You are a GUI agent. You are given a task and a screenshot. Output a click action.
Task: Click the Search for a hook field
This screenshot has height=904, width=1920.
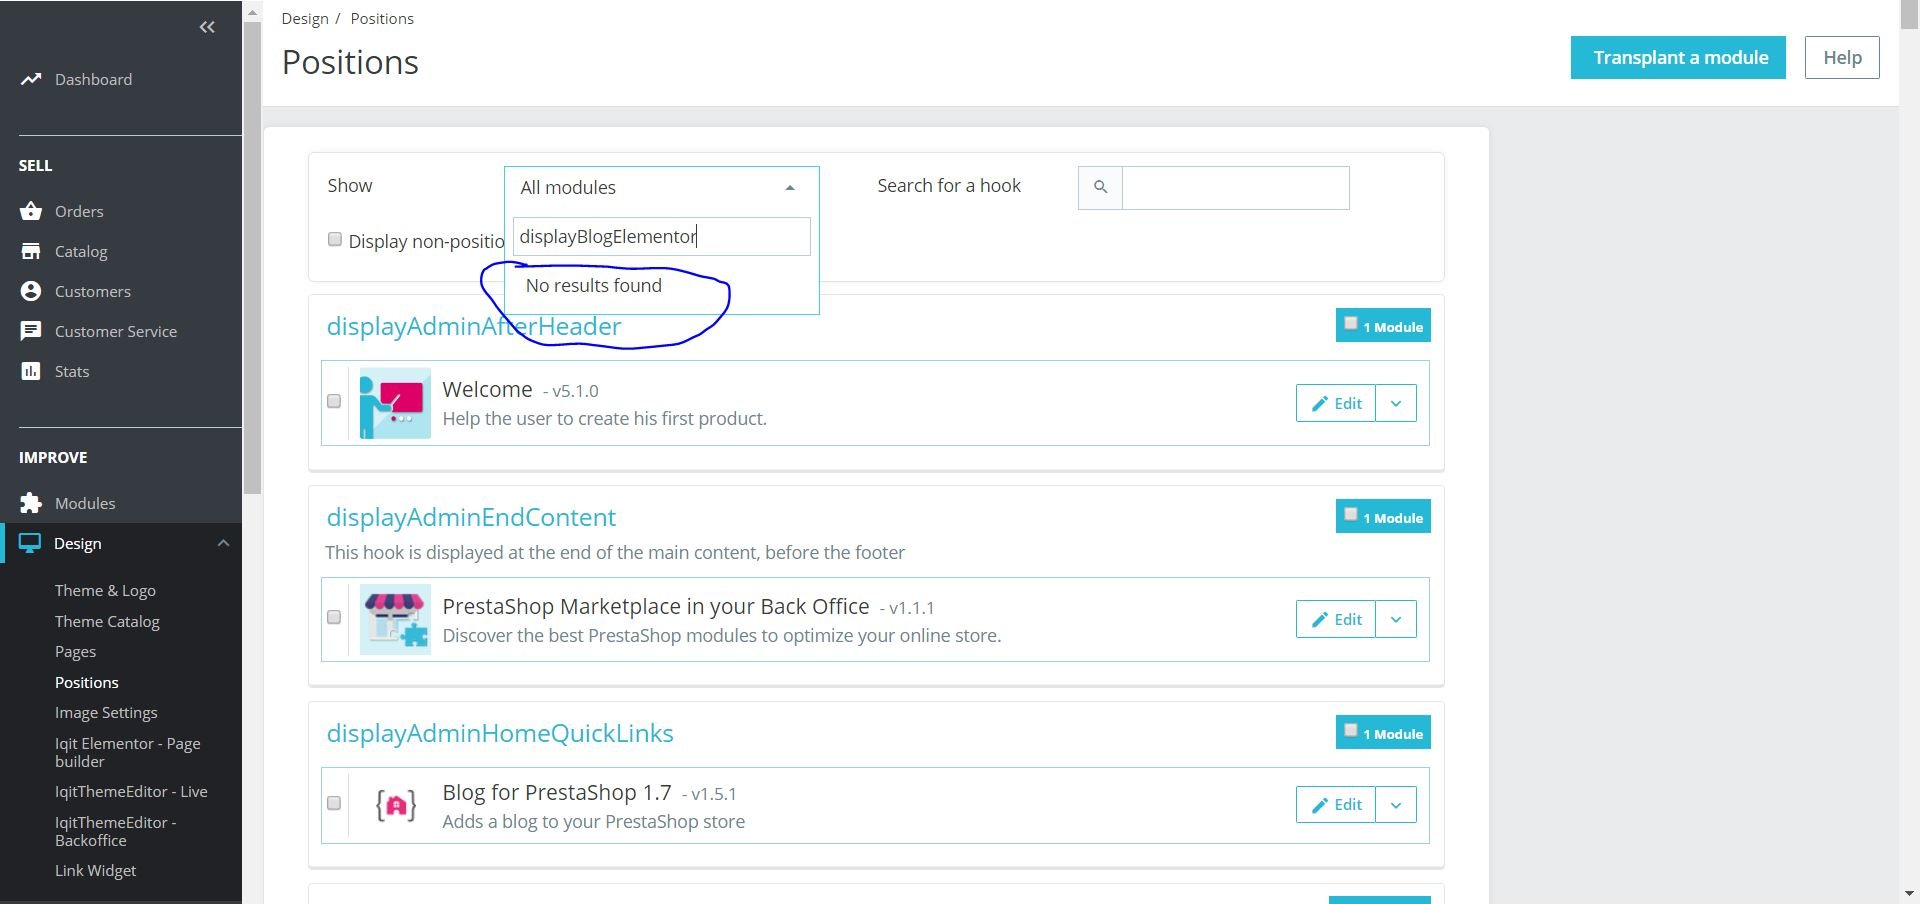click(x=1236, y=187)
